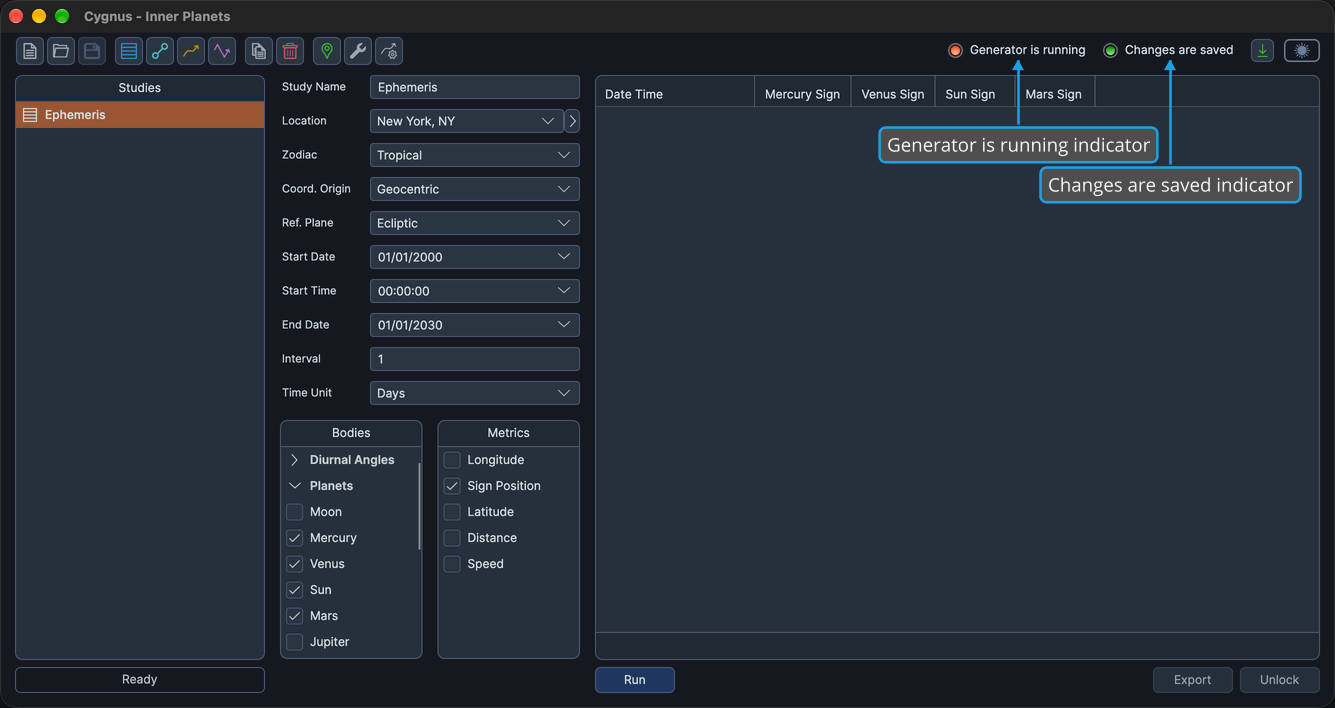The width and height of the screenshot is (1335, 708).
Task: Click the Studies panel header
Action: 140,88
